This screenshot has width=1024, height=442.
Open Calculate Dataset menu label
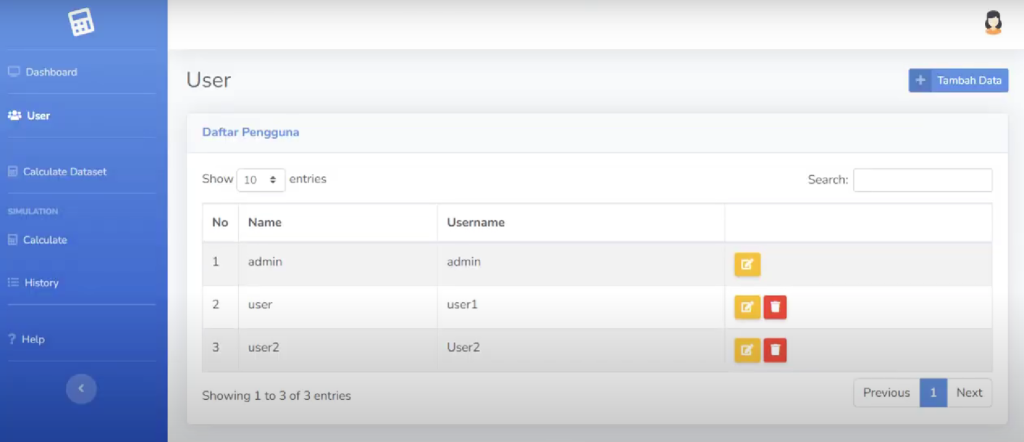click(65, 172)
